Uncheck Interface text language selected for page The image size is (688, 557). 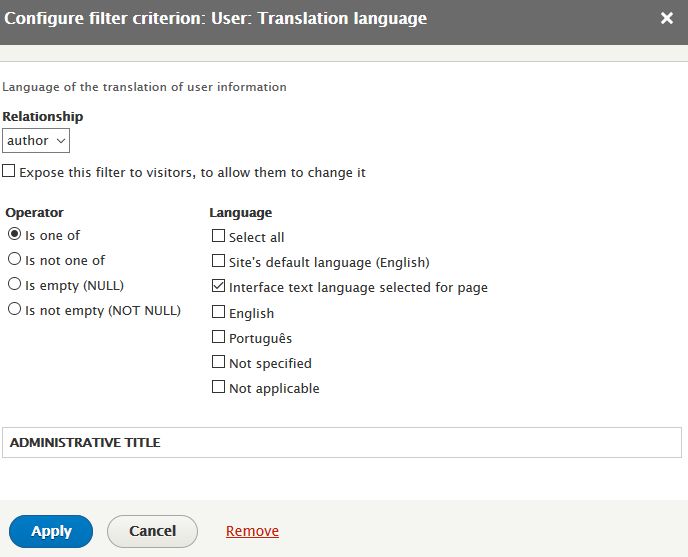[x=218, y=286]
